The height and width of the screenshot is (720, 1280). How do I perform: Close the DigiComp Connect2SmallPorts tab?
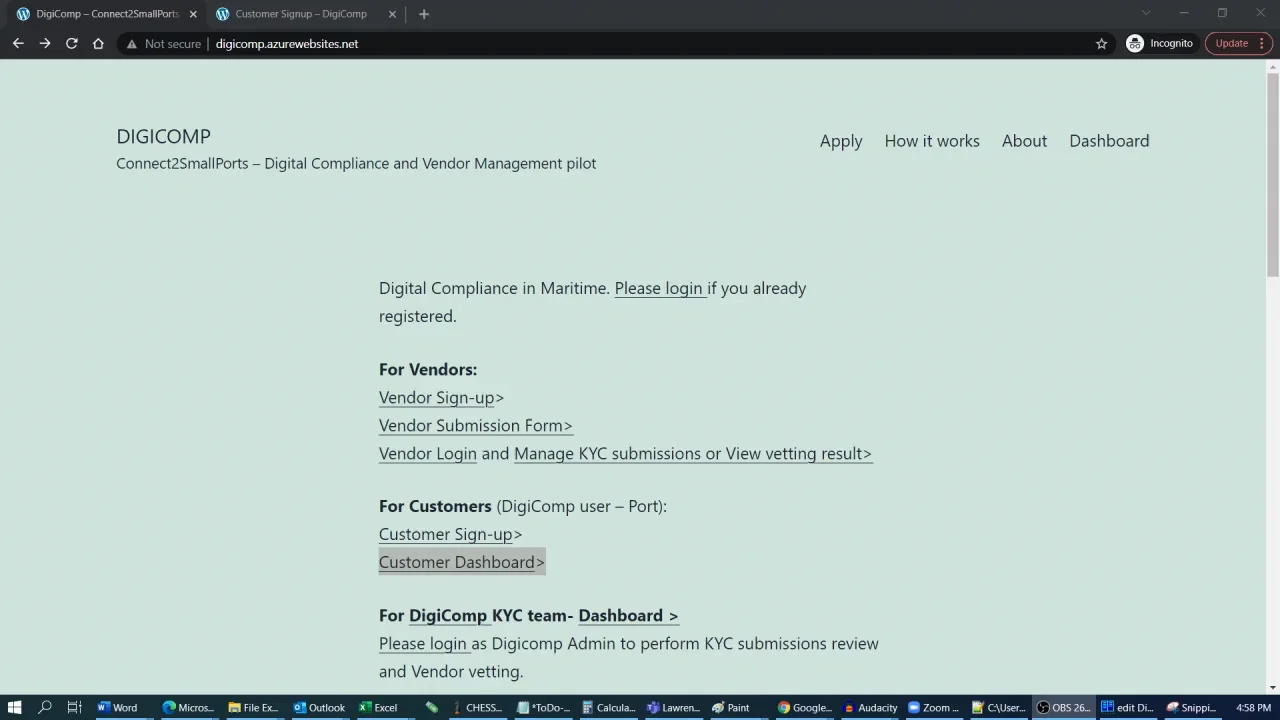click(193, 14)
